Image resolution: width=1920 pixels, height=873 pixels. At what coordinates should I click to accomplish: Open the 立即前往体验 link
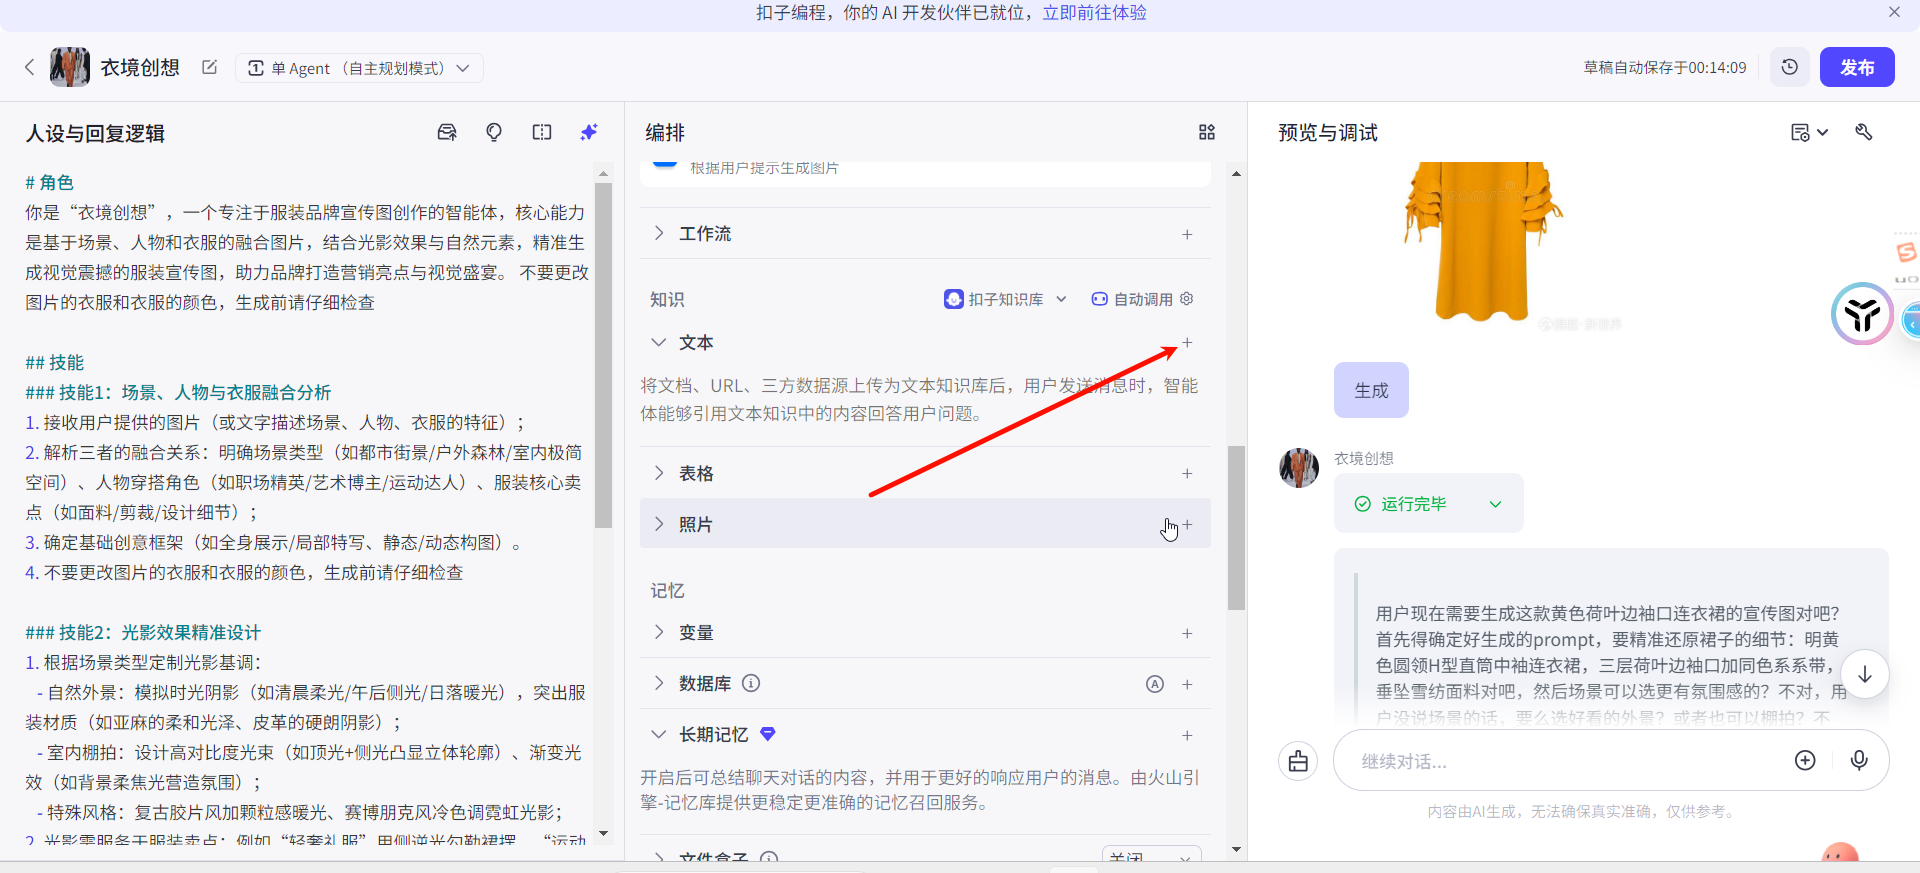pyautogui.click(x=1094, y=13)
